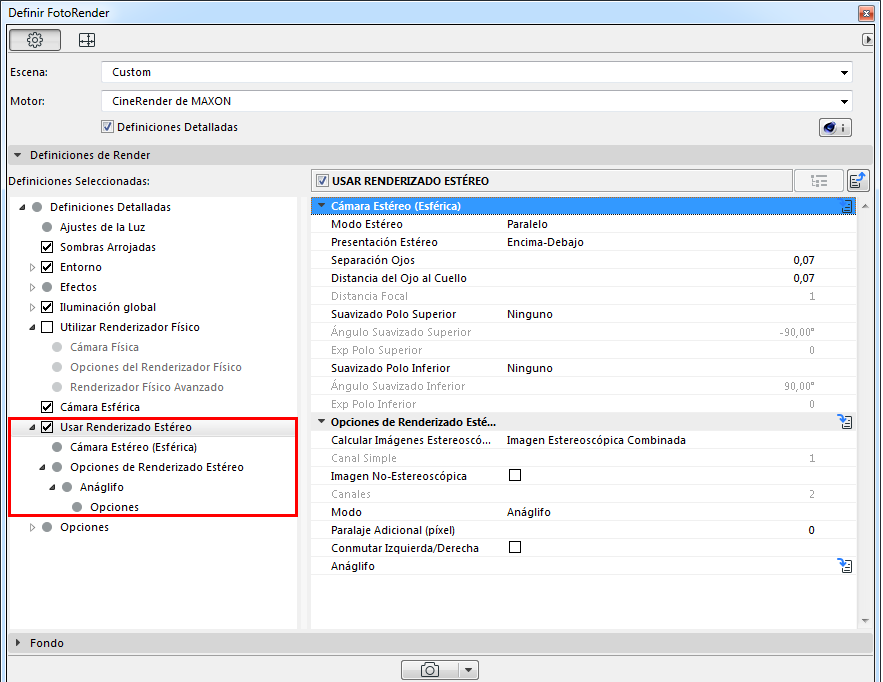Open the settings gear tab

click(35, 40)
